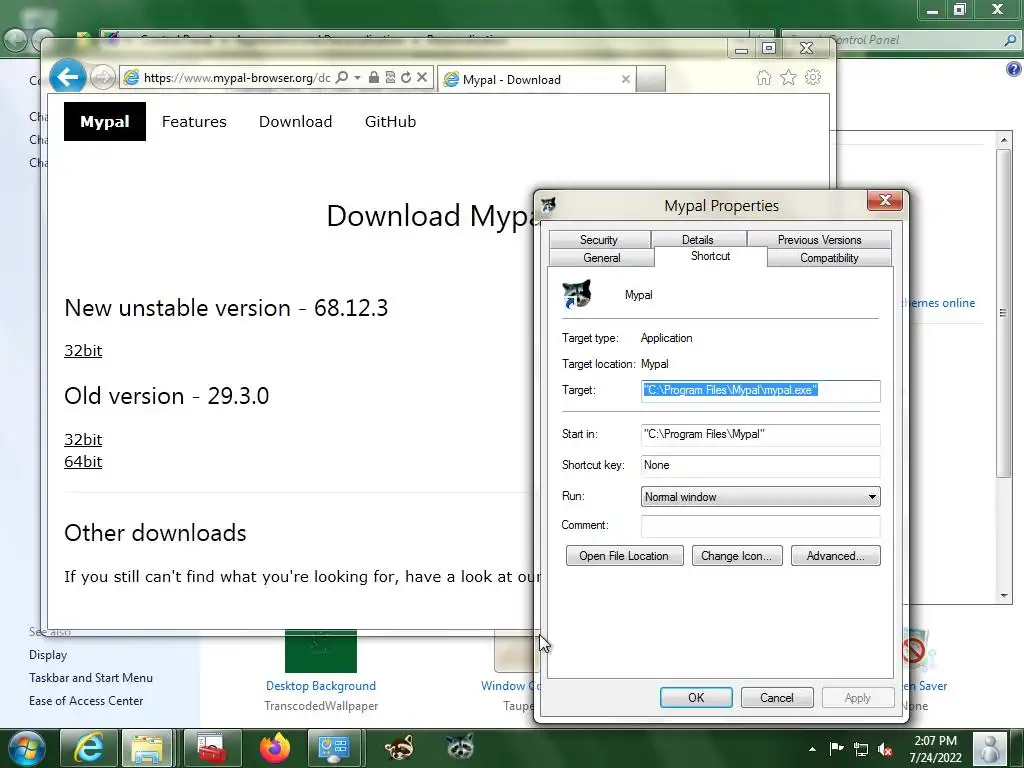Viewport: 1024px width, 768px height.
Task: Click the Shortcut key field
Action: [761, 466]
